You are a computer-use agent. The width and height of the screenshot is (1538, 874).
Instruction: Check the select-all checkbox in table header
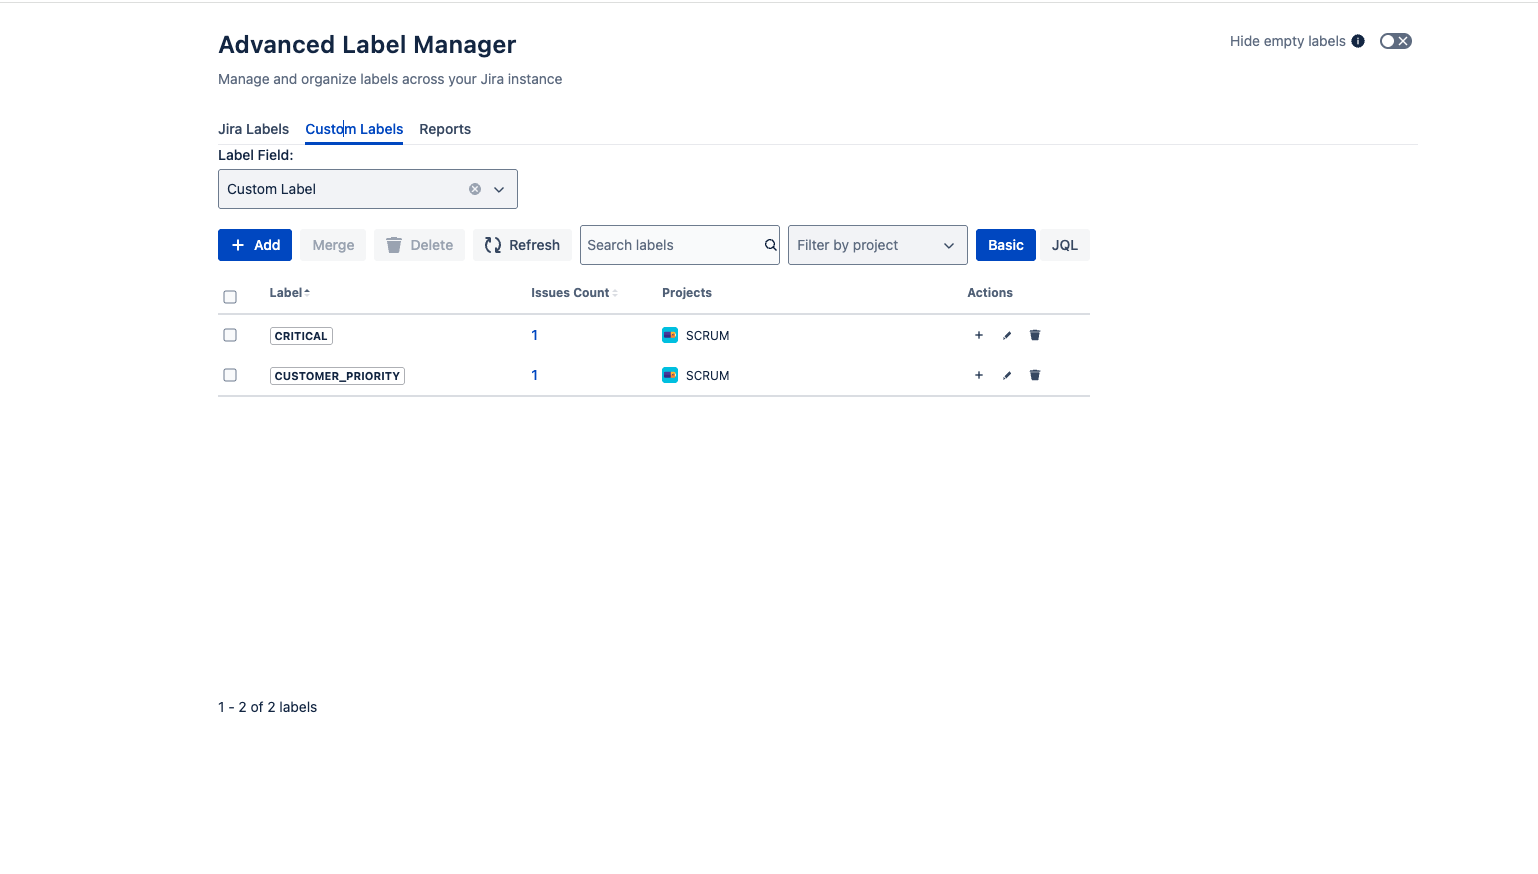230,296
